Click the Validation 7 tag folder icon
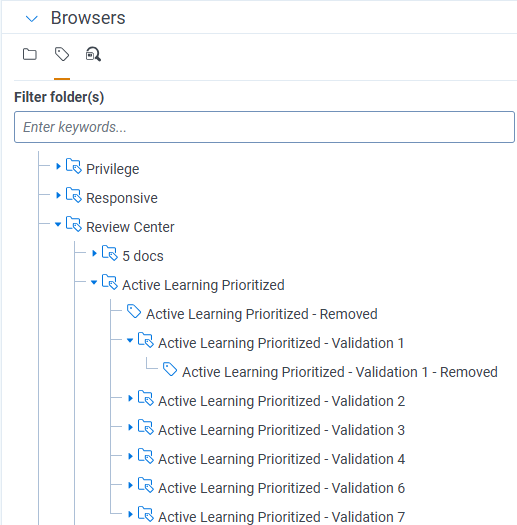Image resolution: width=517 pixels, height=525 pixels. coord(146,515)
